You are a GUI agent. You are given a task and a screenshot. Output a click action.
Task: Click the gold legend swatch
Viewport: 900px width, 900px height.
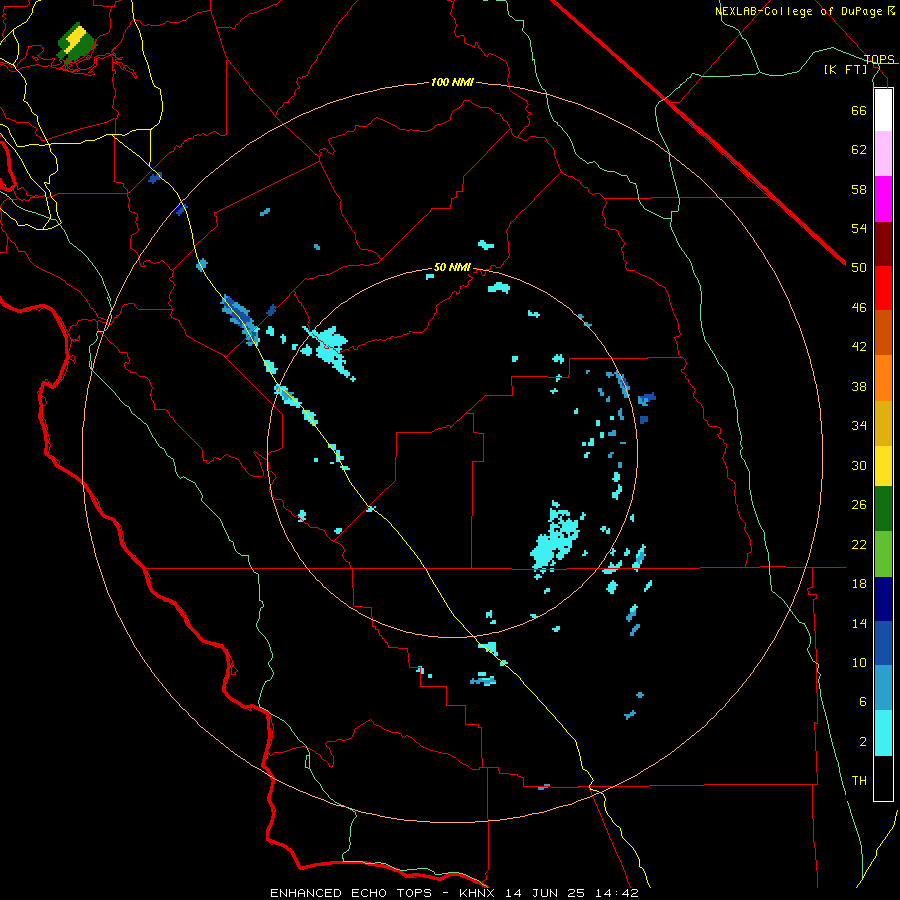(883, 423)
